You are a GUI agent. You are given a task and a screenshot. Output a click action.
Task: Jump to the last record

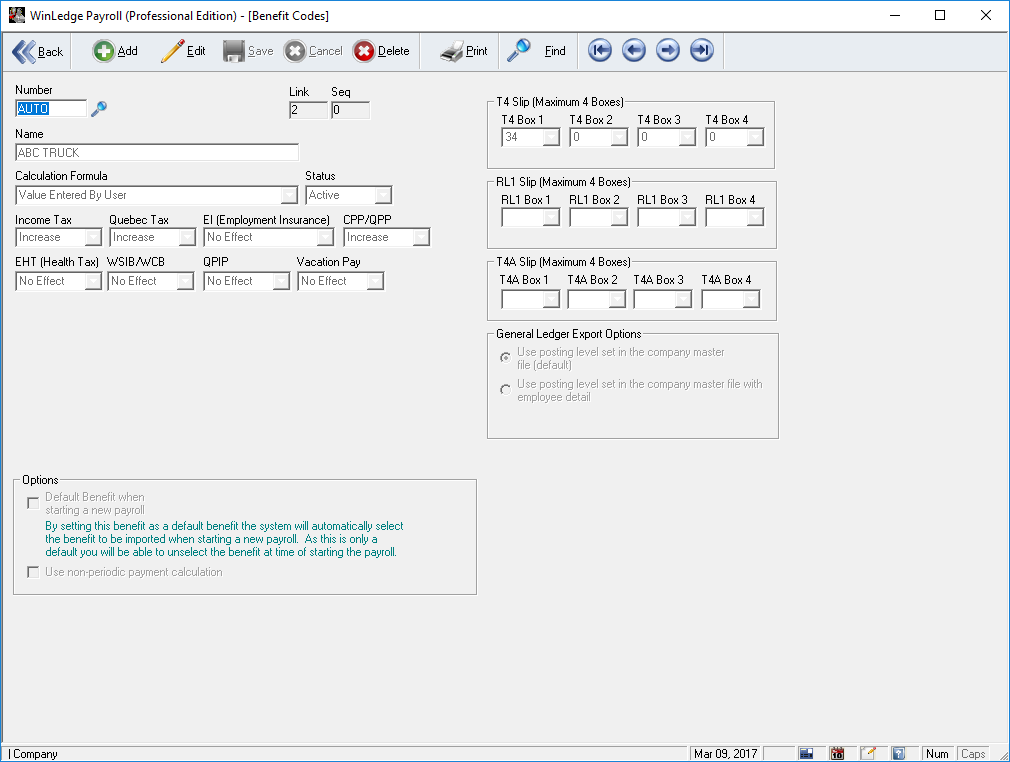702,51
